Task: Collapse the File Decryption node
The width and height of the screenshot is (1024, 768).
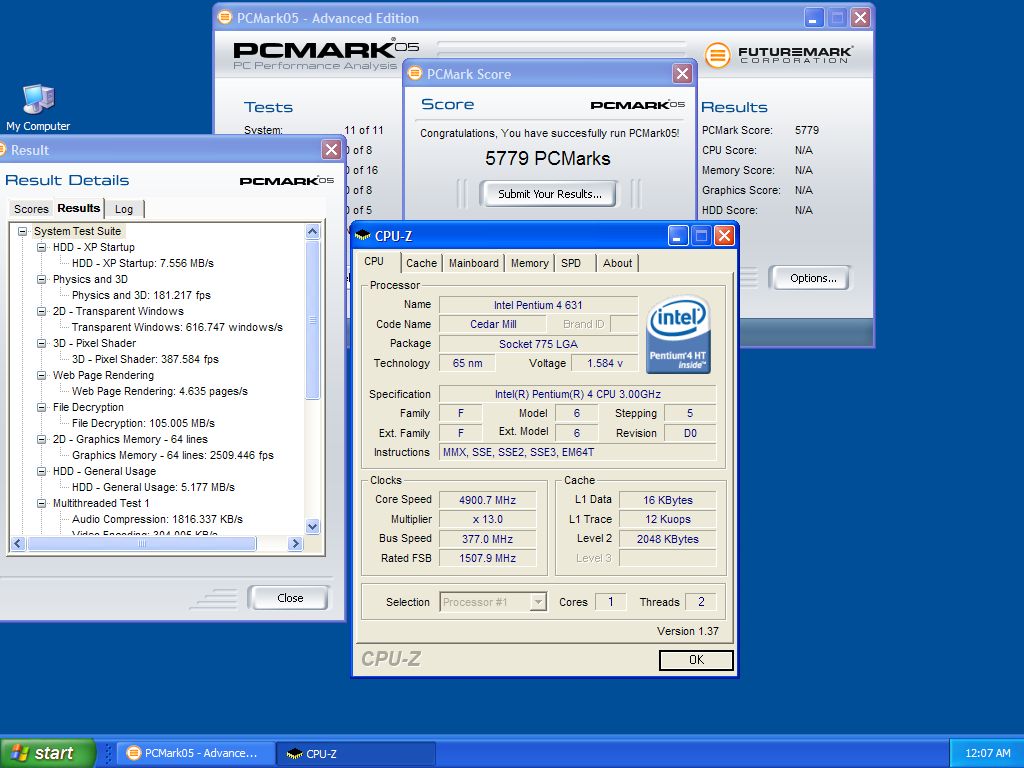Action: point(42,408)
